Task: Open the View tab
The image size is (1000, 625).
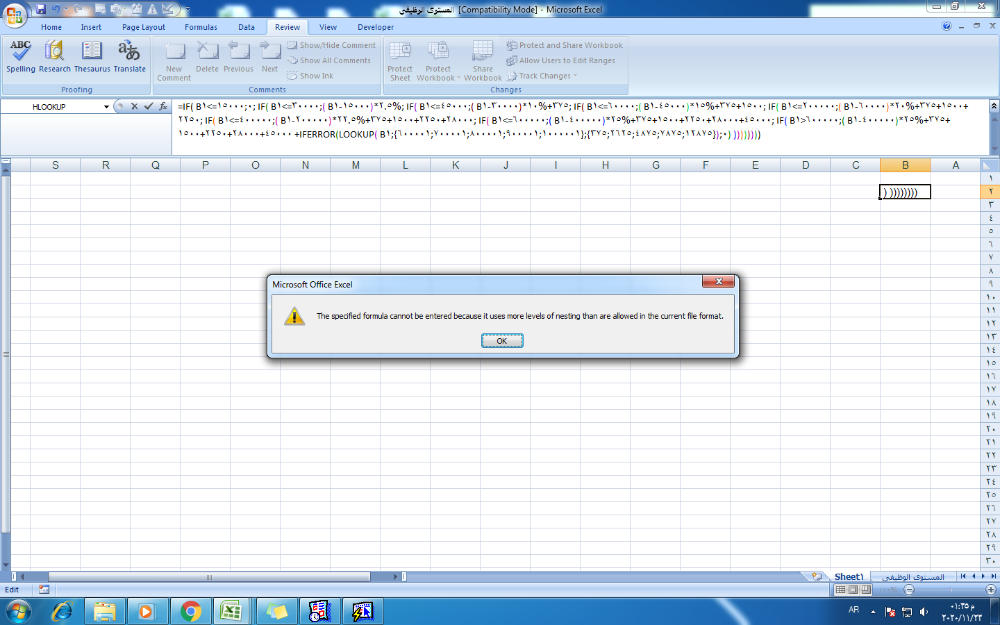Action: click(328, 27)
